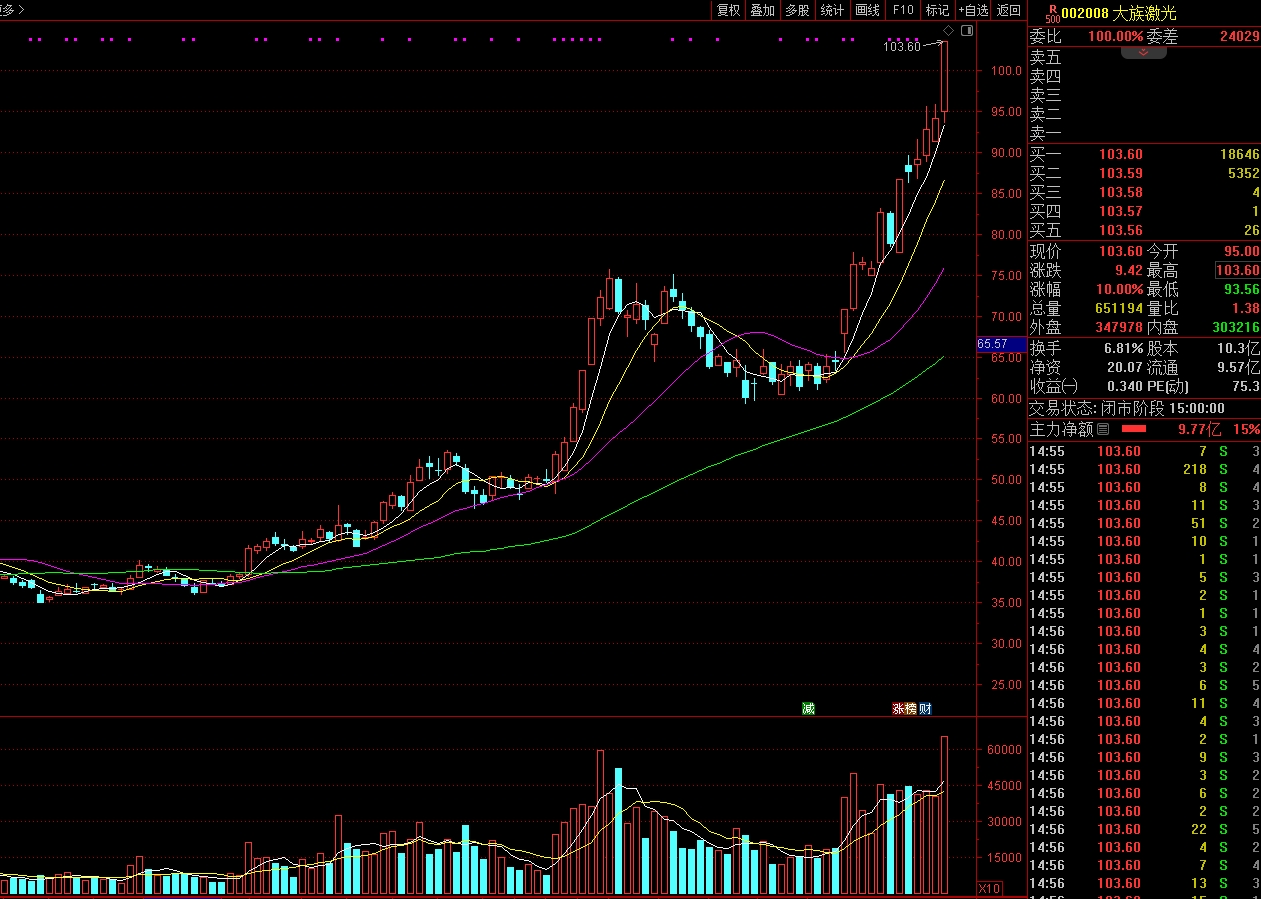Open the 主力净额 details list icon
Viewport: 1261px width, 899px height.
click(x=1103, y=429)
